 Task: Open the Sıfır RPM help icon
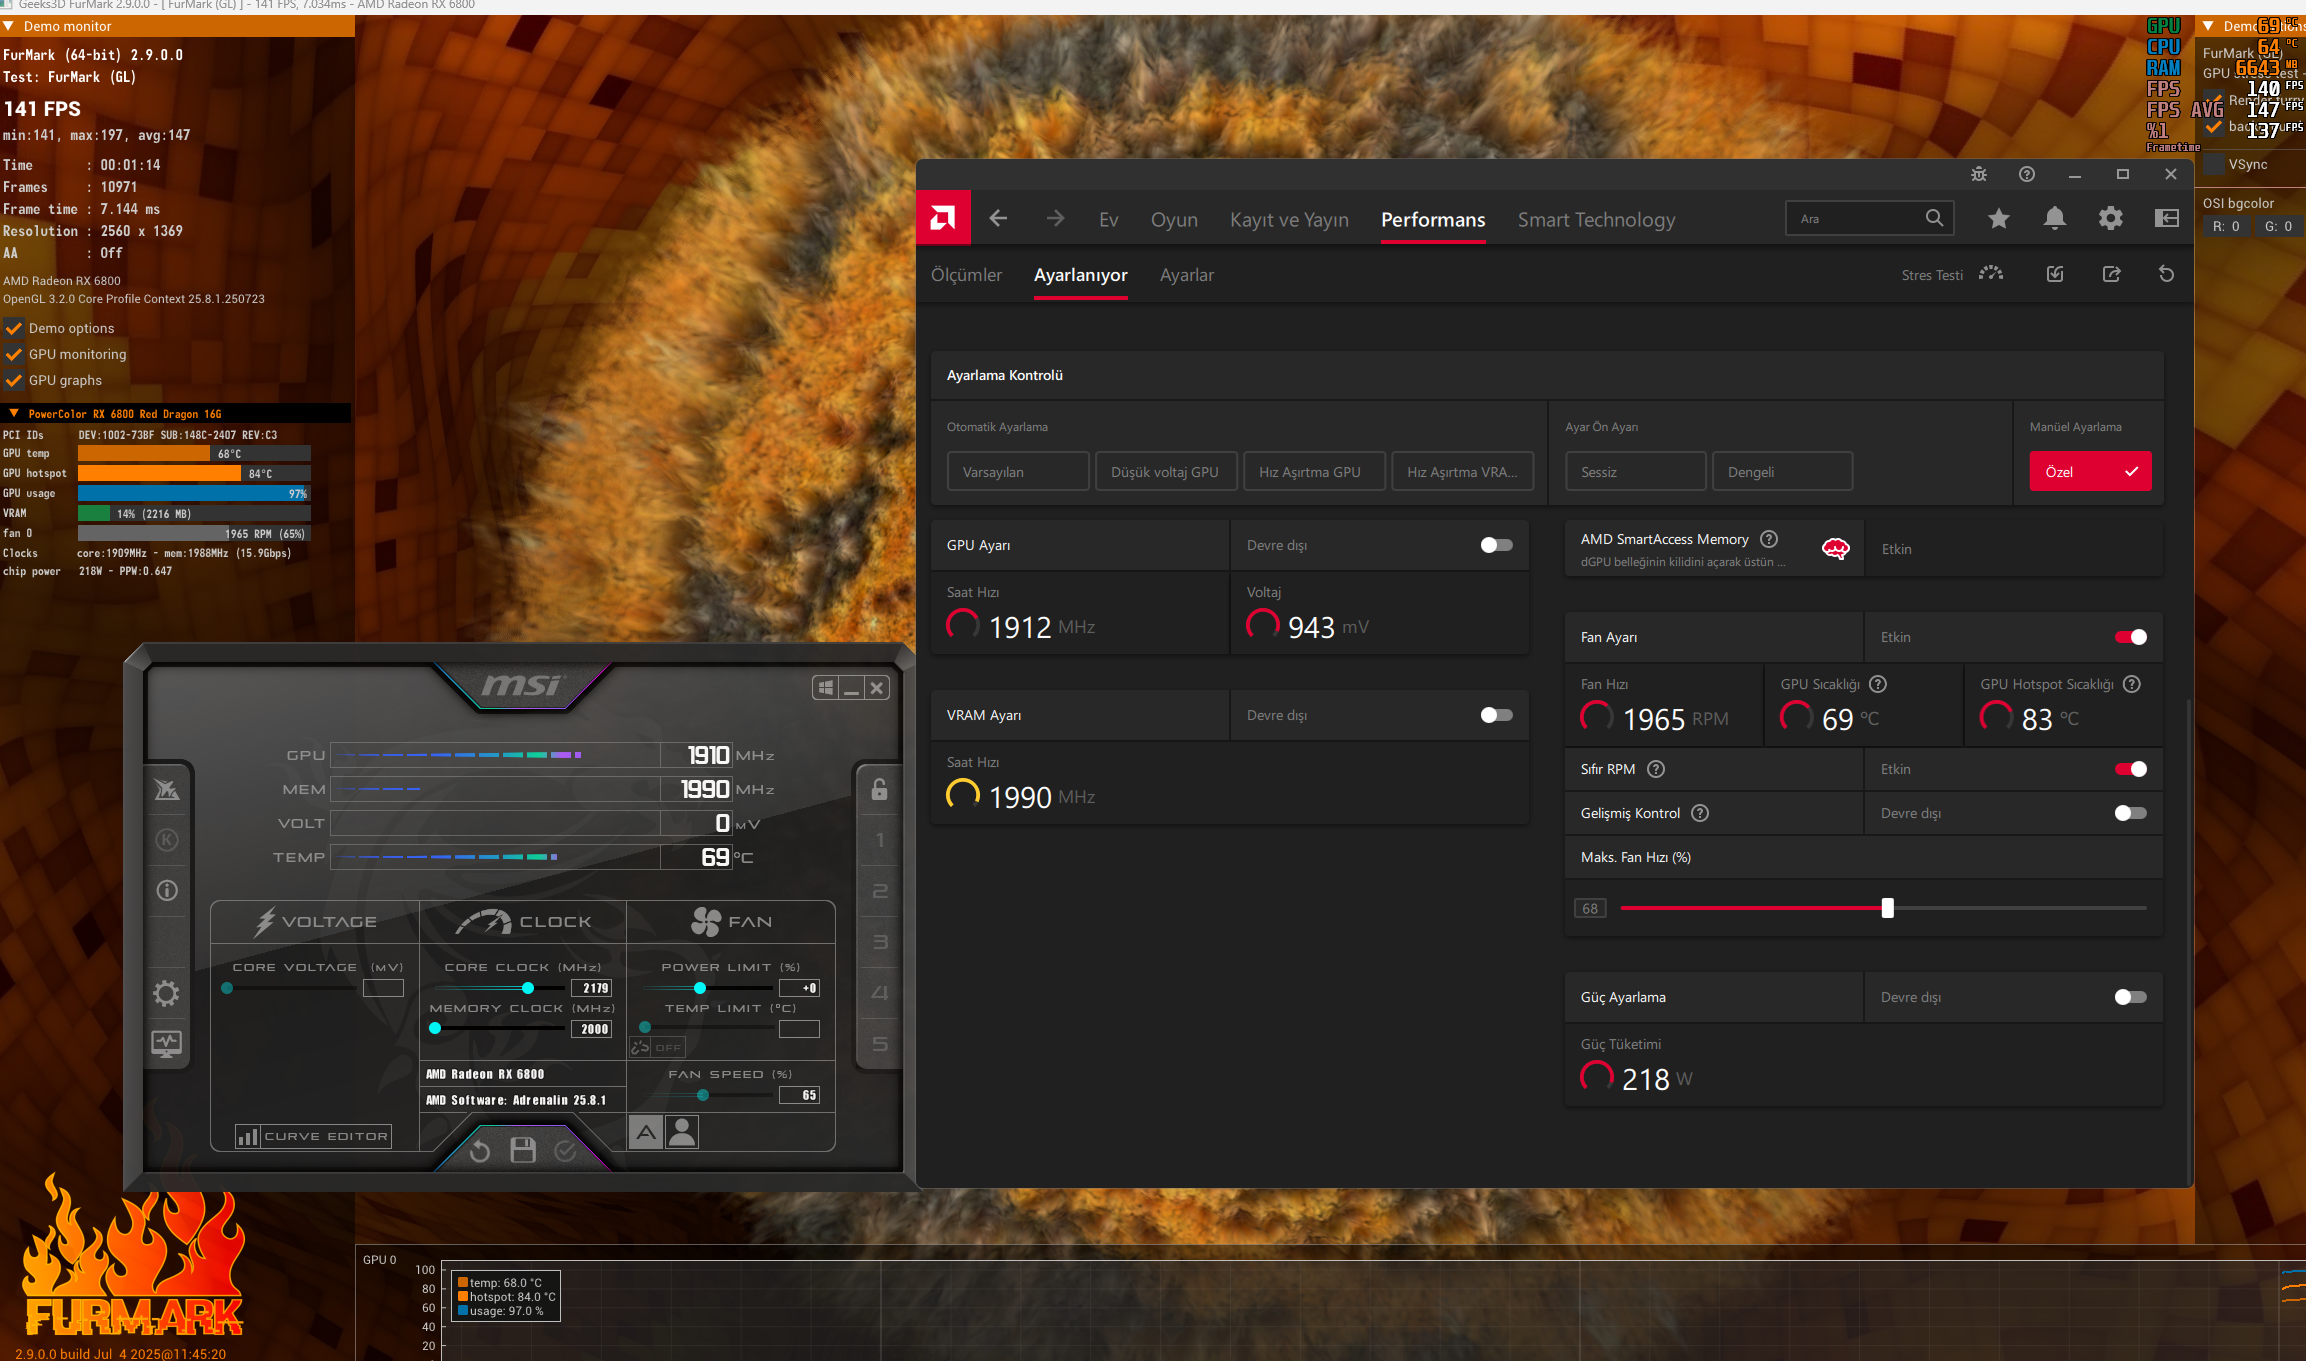click(1656, 769)
